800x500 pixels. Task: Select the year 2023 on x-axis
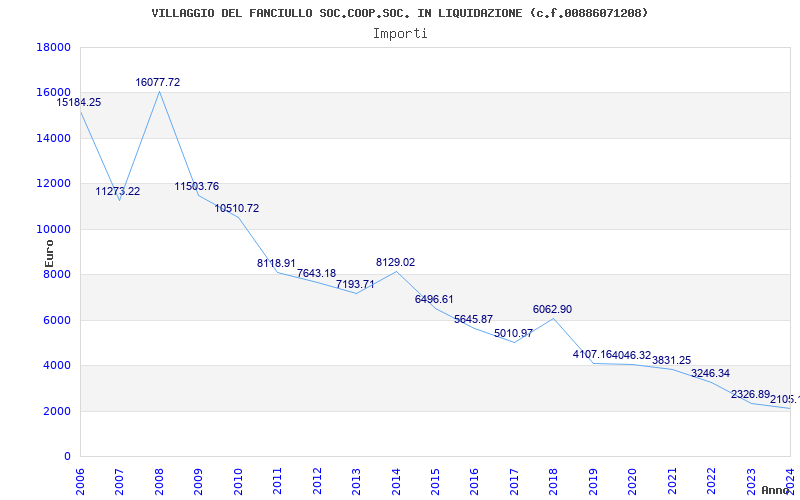751,481
